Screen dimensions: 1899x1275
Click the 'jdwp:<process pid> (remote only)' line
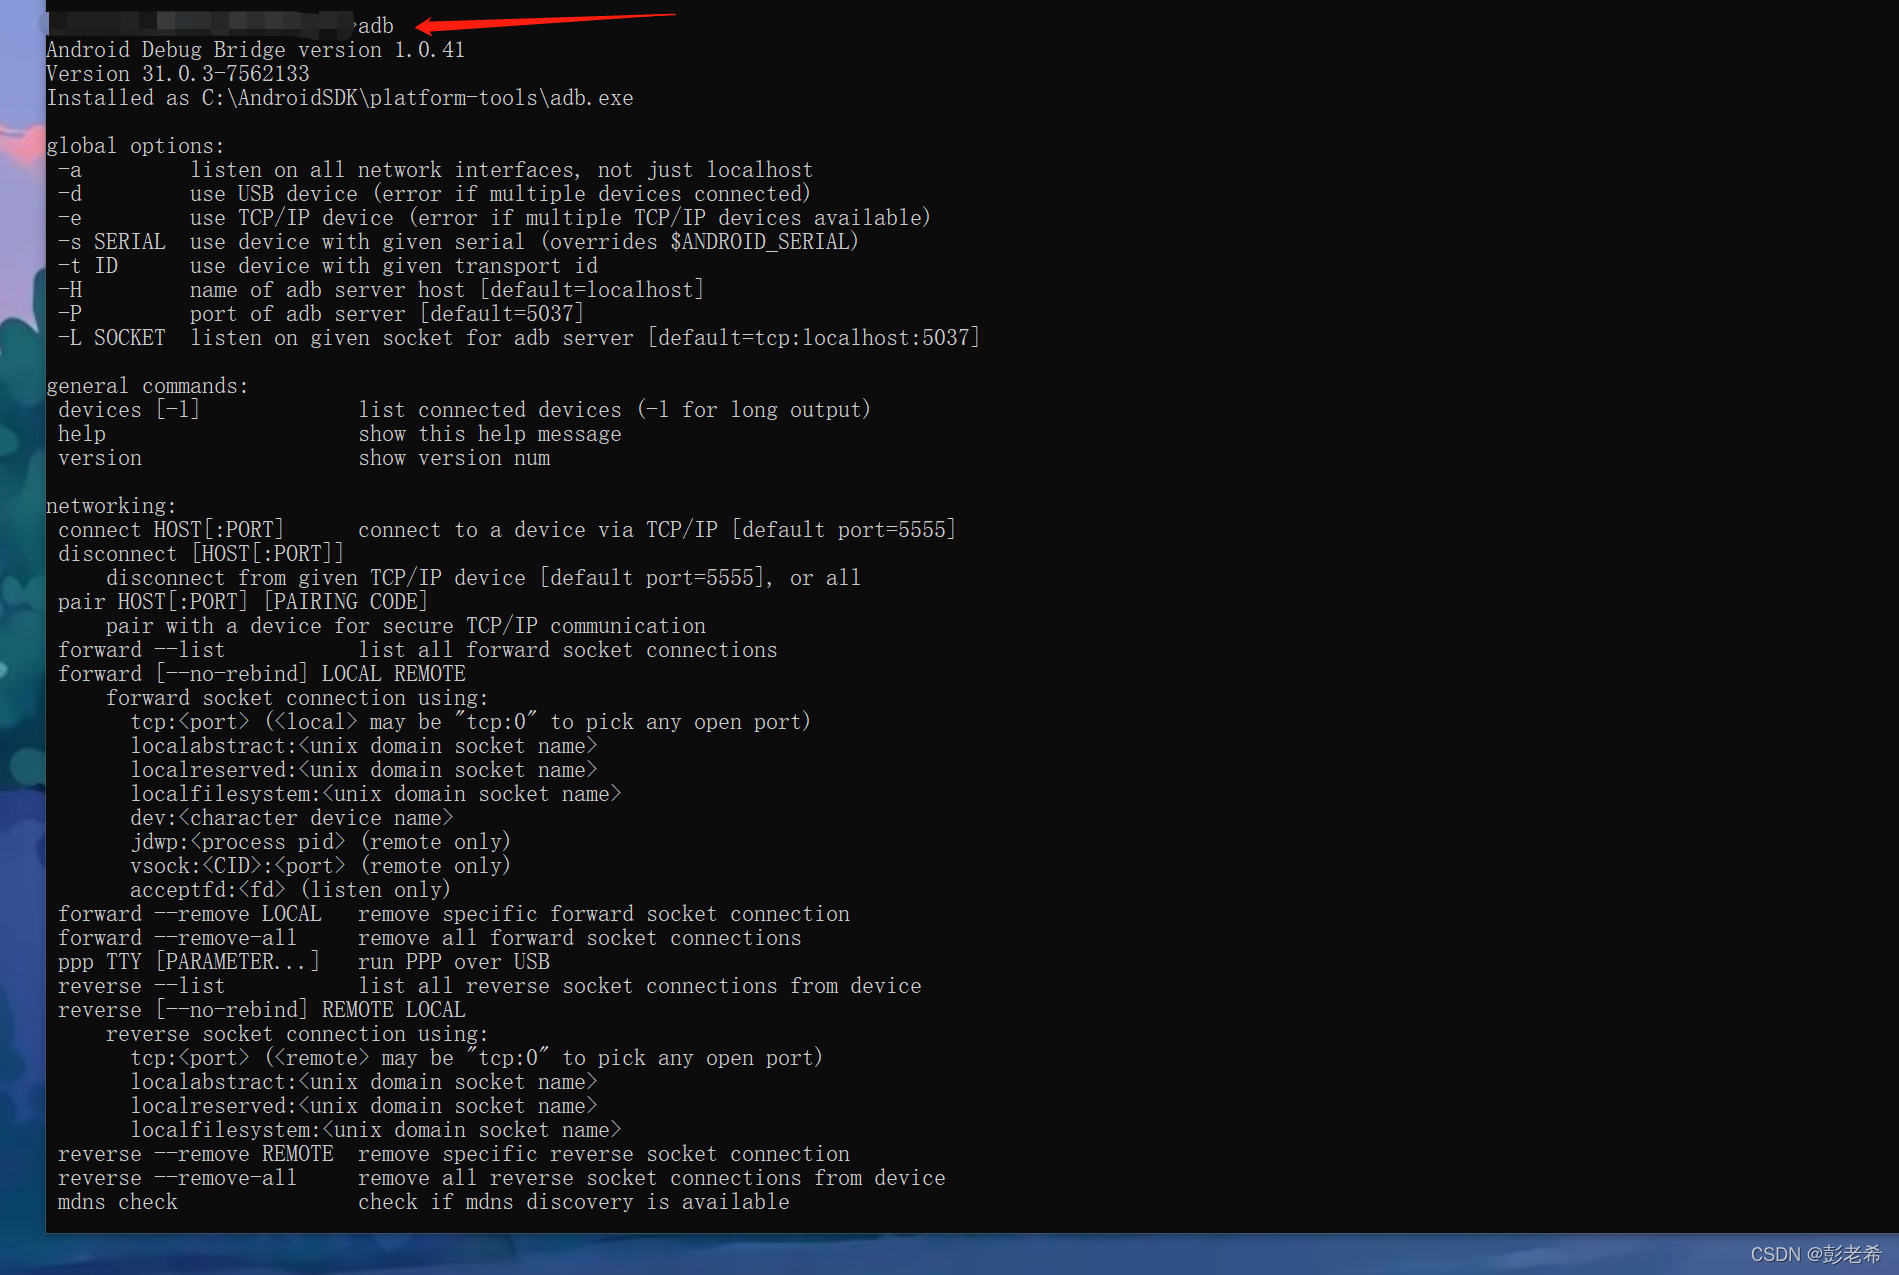(320, 842)
